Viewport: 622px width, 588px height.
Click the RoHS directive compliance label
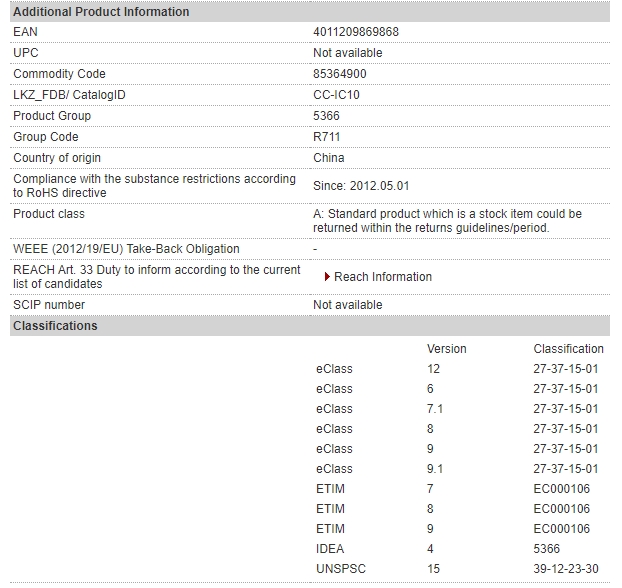click(x=154, y=186)
